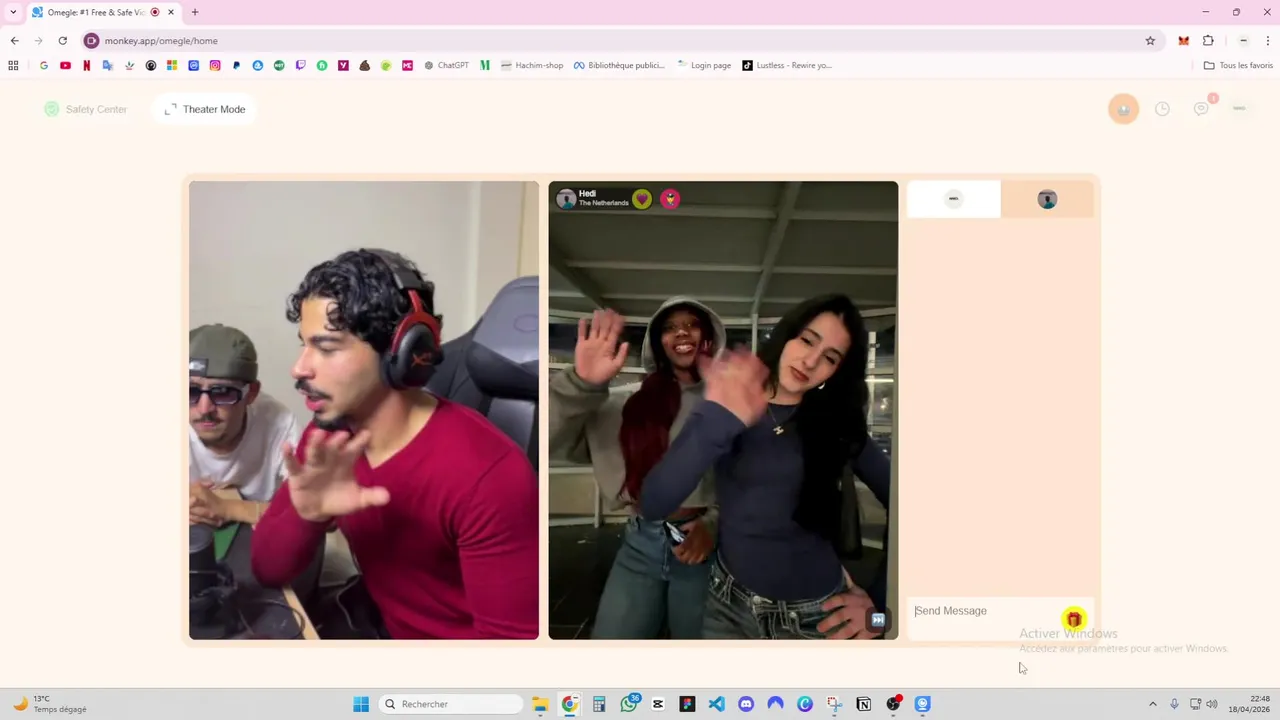This screenshot has width=1280, height=720.
Task: Enable Theater Mode
Action: pos(205,109)
